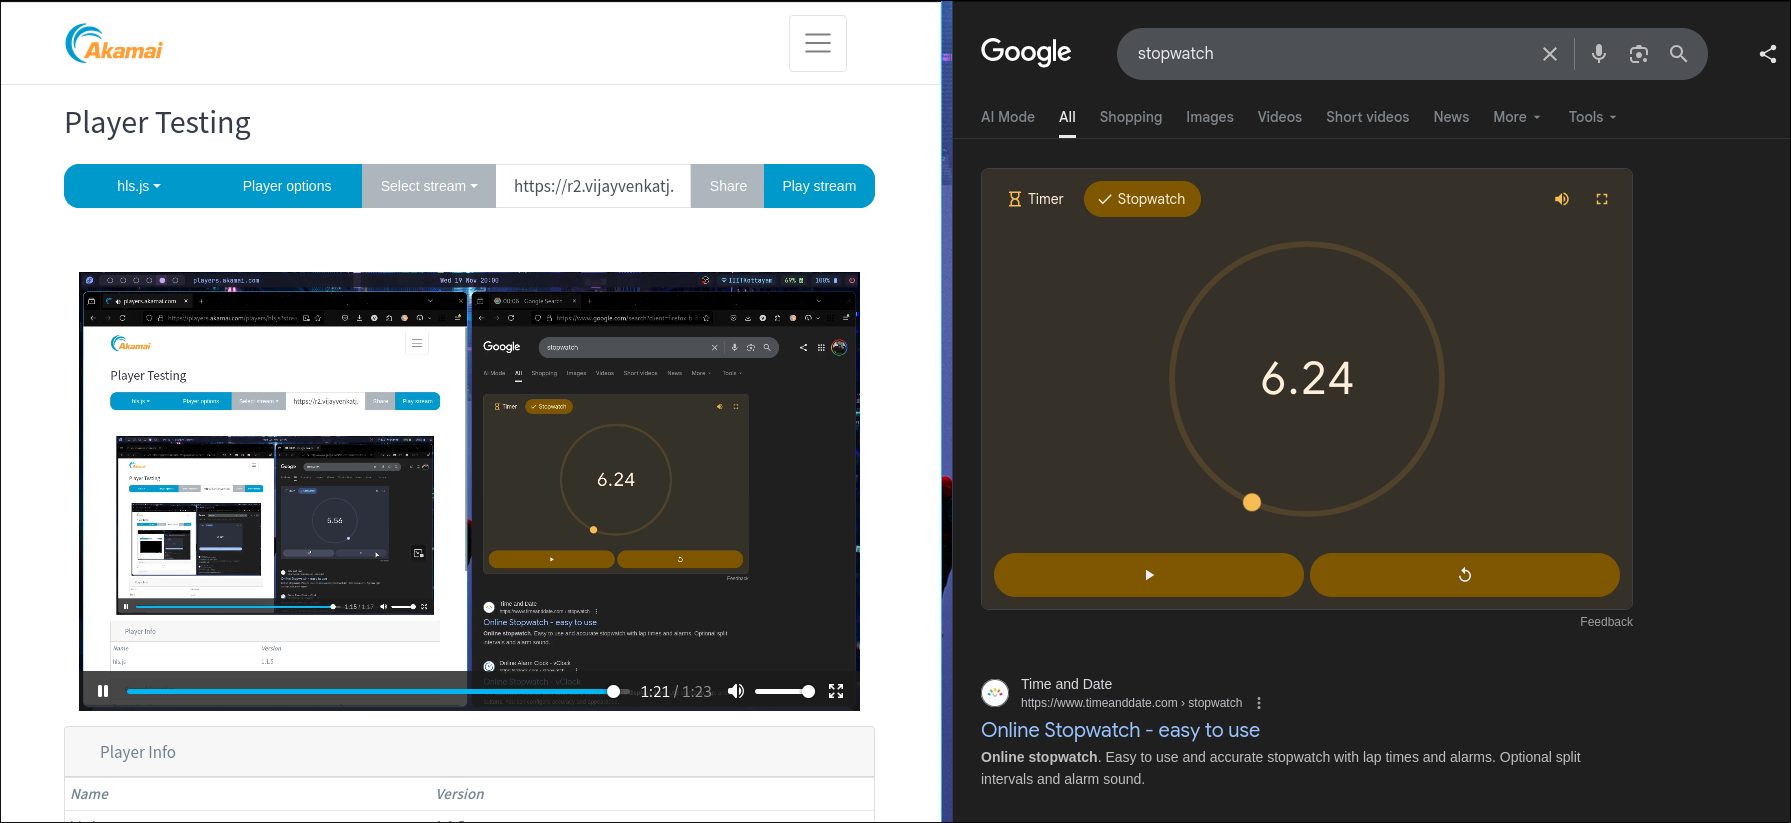Open the Online Stopwatch - easy to use result
Screen dimensions: 1791x823
click(1120, 730)
